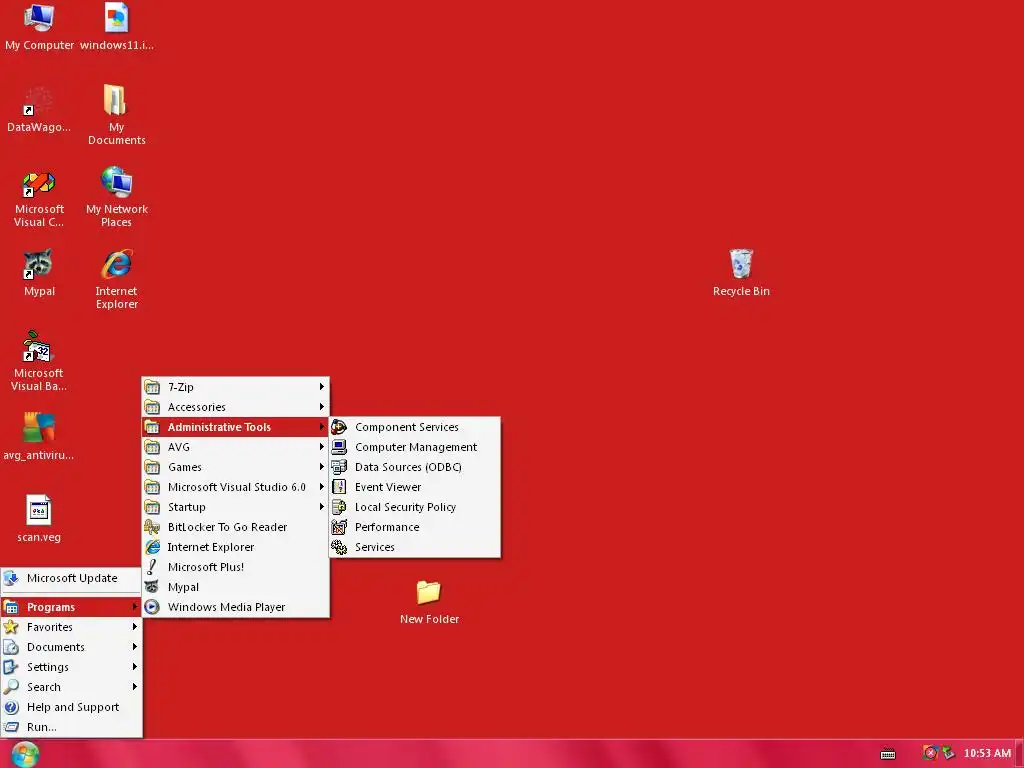Launch Mypal from Programs menu
The image size is (1024, 768).
click(x=235, y=587)
